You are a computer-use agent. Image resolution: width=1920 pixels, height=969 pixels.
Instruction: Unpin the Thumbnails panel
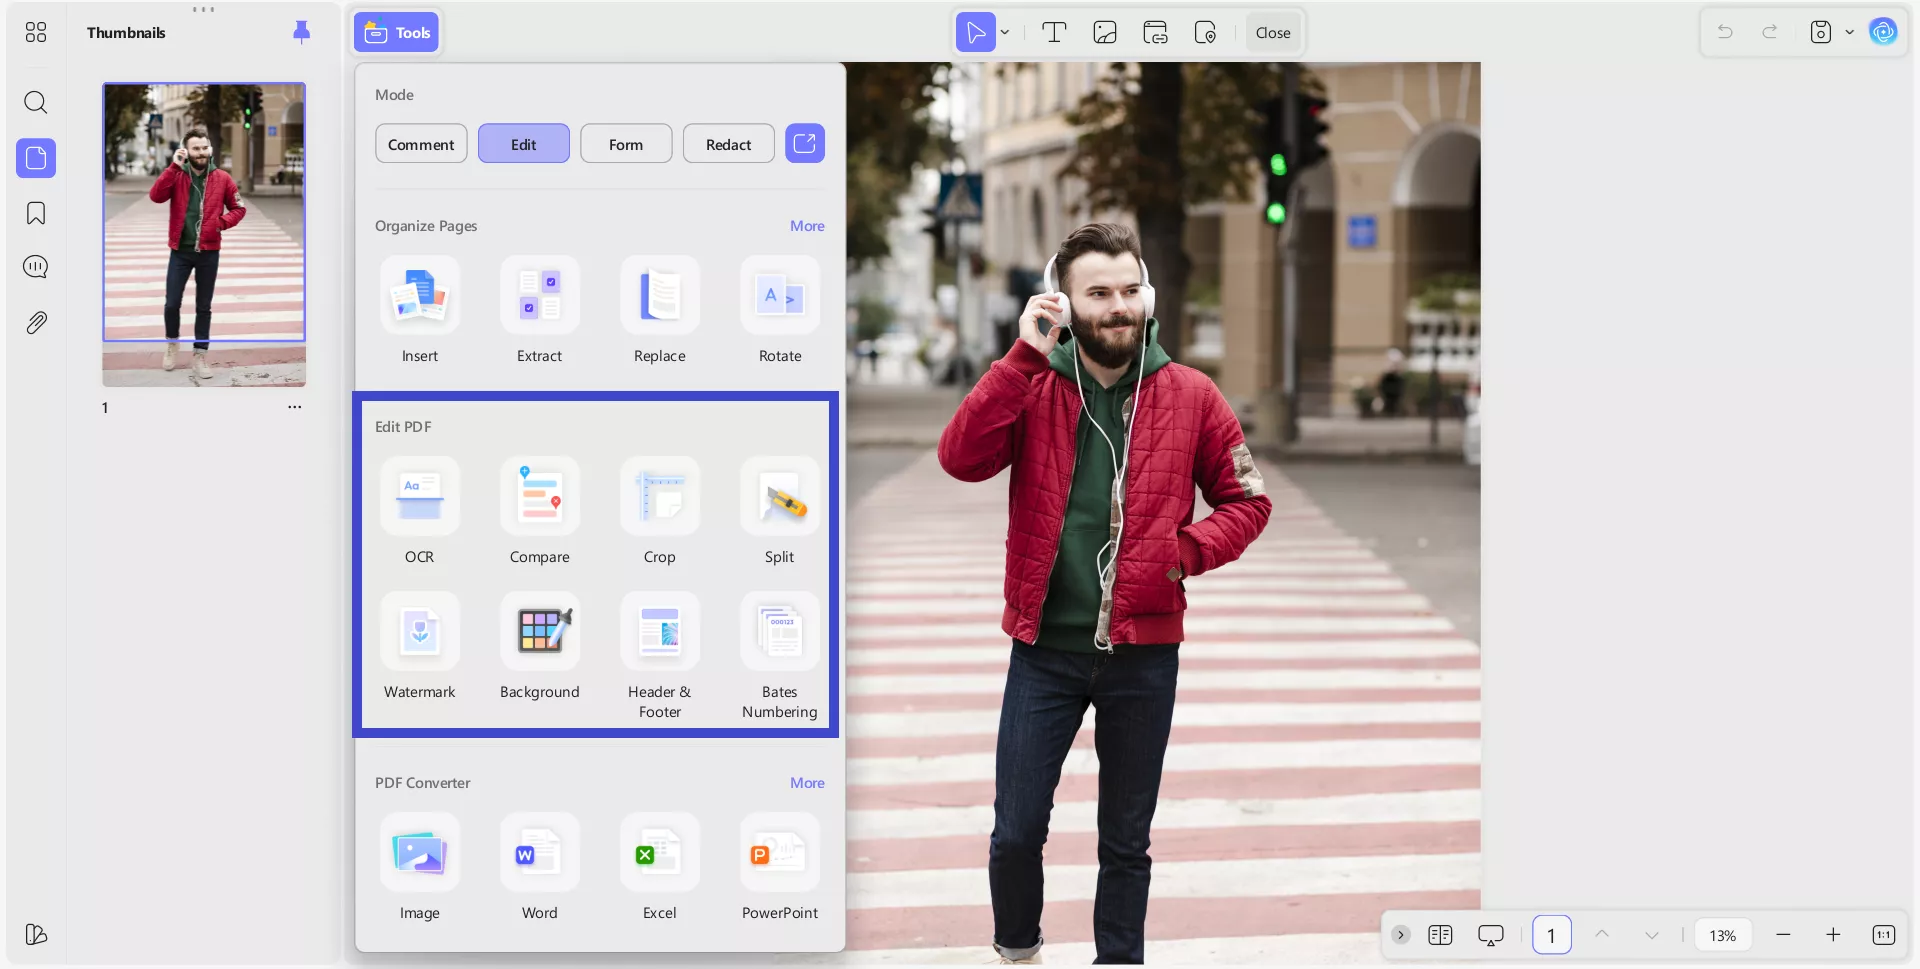pos(301,32)
